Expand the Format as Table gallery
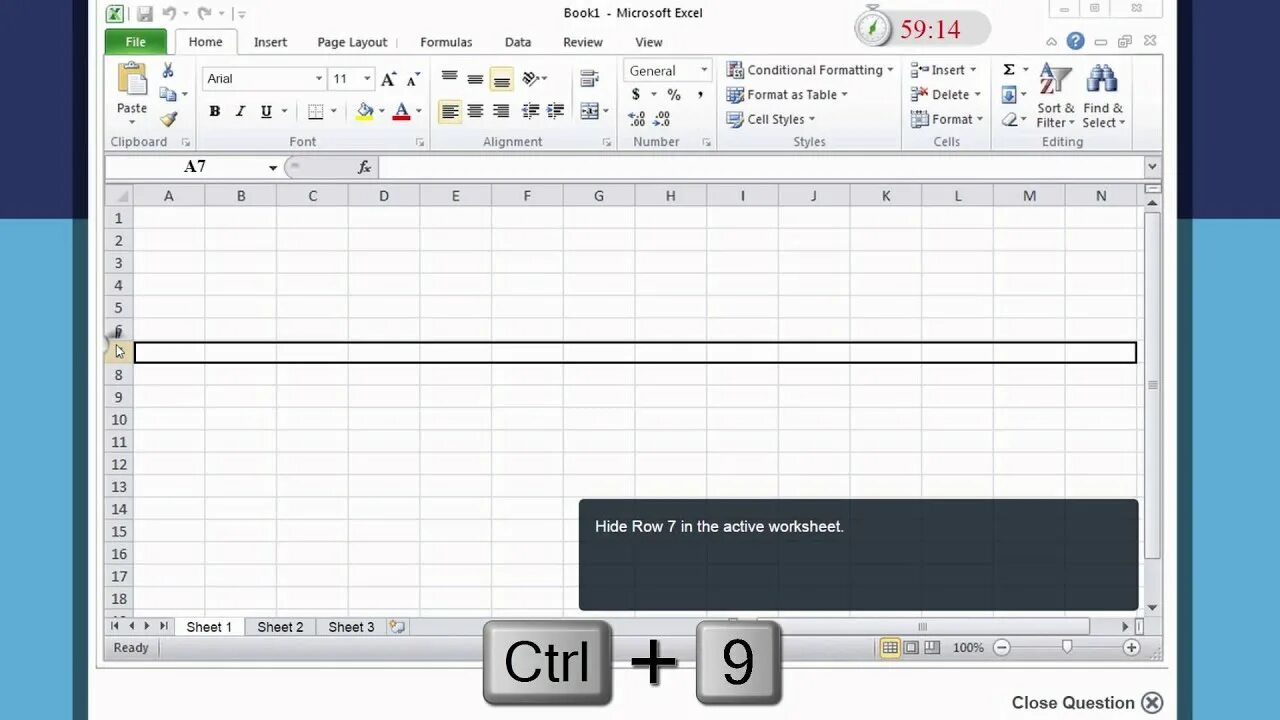Screen dimensions: 1280x720 (x=787, y=94)
